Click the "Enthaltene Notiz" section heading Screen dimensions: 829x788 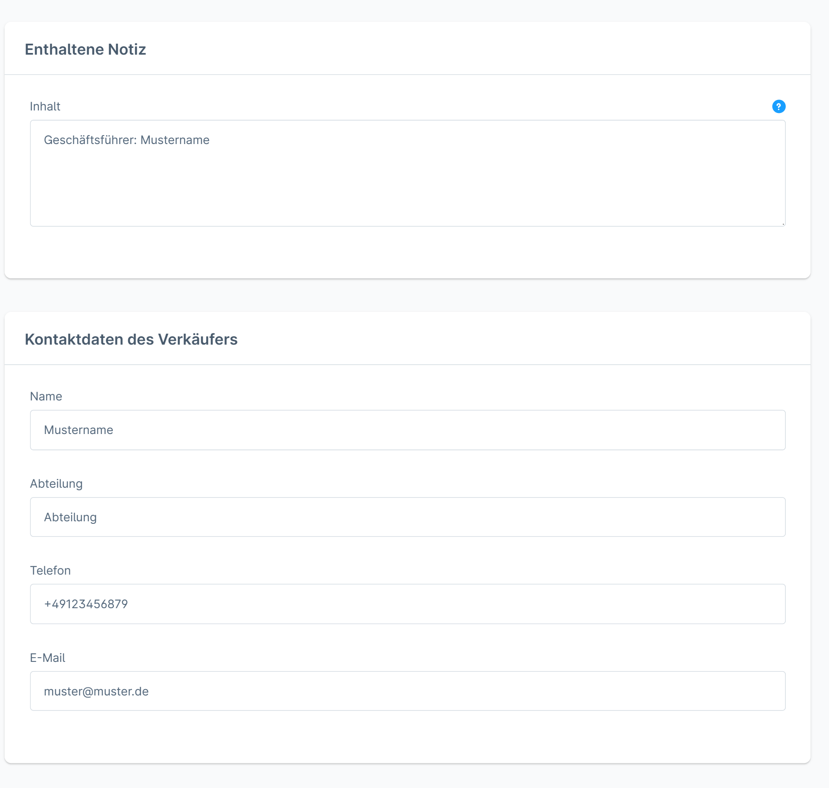[85, 49]
